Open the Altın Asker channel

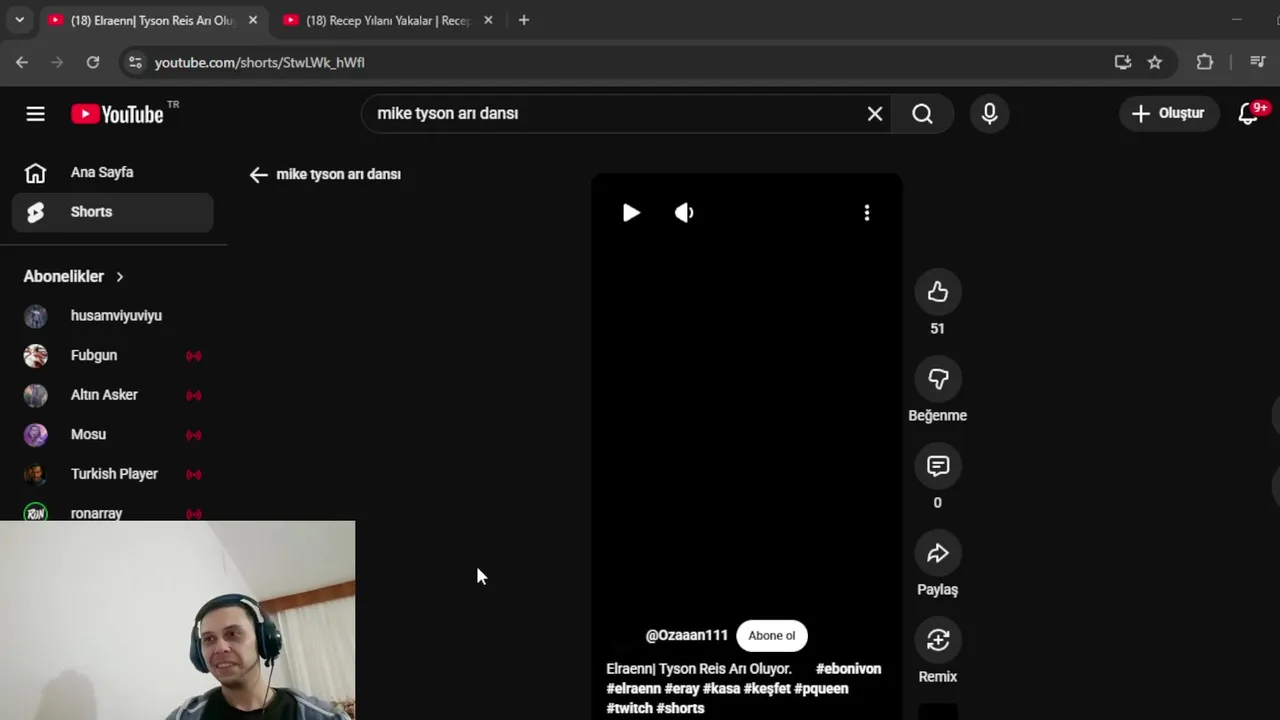pyautogui.click(x=112, y=395)
